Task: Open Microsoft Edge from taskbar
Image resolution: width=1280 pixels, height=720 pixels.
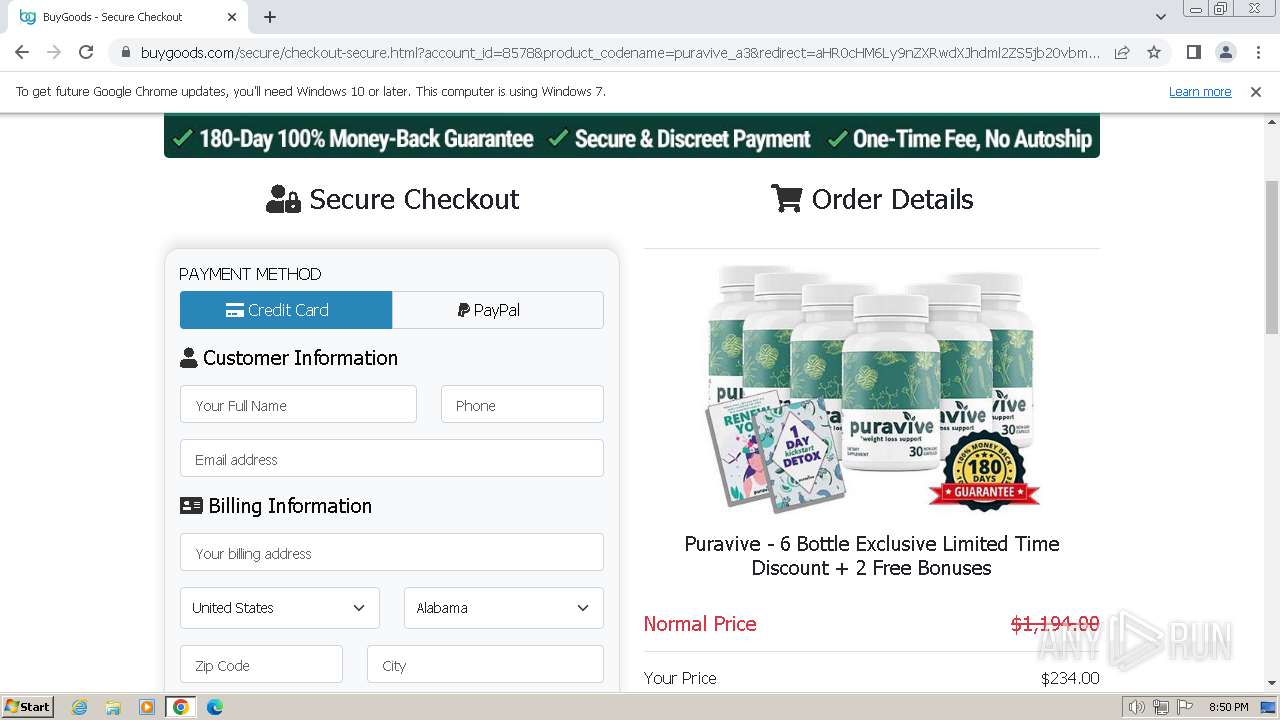Action: point(215,707)
